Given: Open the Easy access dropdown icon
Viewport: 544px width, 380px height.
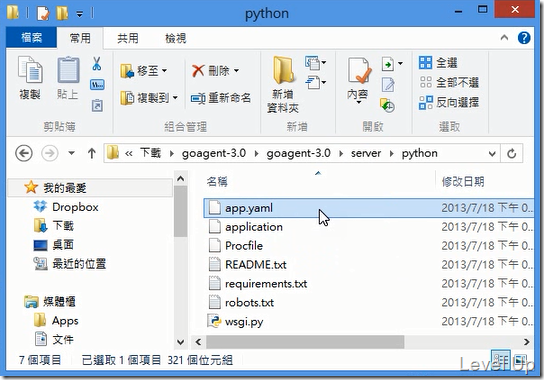Looking at the screenshot, I should click(315, 83).
